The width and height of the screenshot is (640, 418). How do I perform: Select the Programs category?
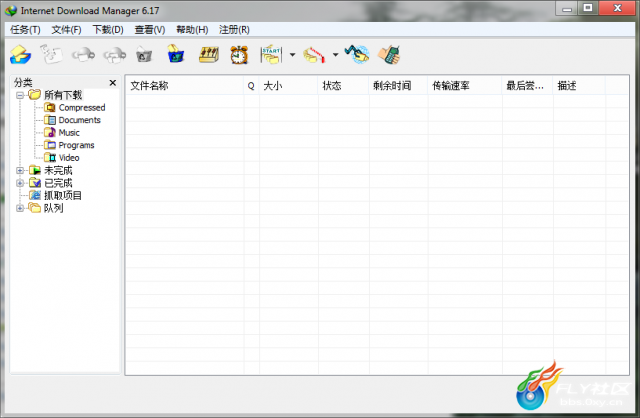[69, 145]
